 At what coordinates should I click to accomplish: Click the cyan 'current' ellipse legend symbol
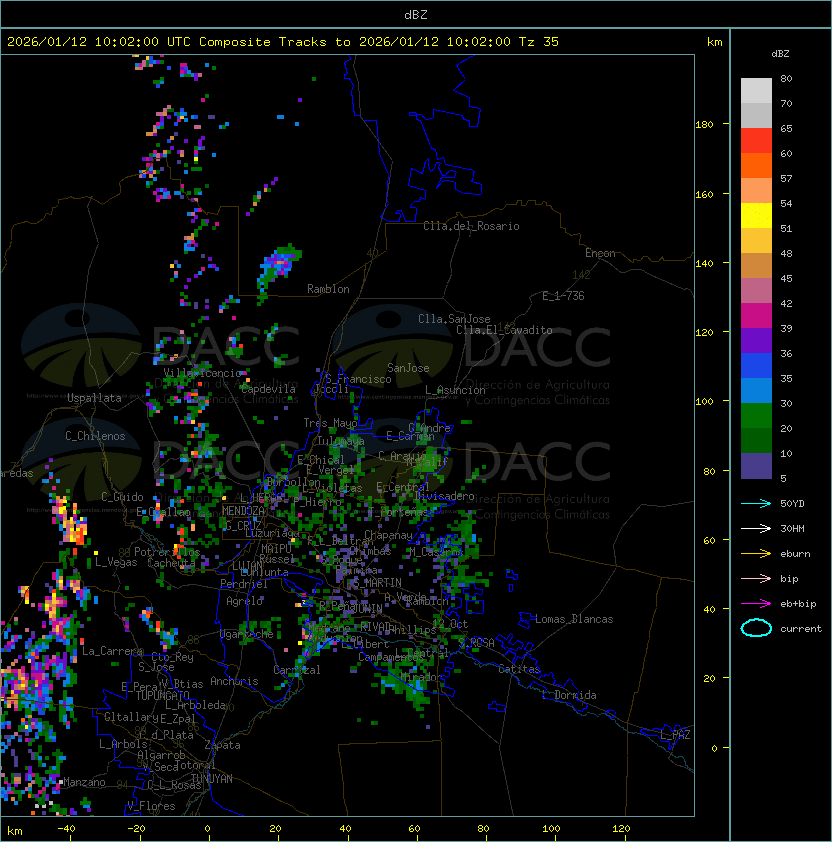pos(756,628)
